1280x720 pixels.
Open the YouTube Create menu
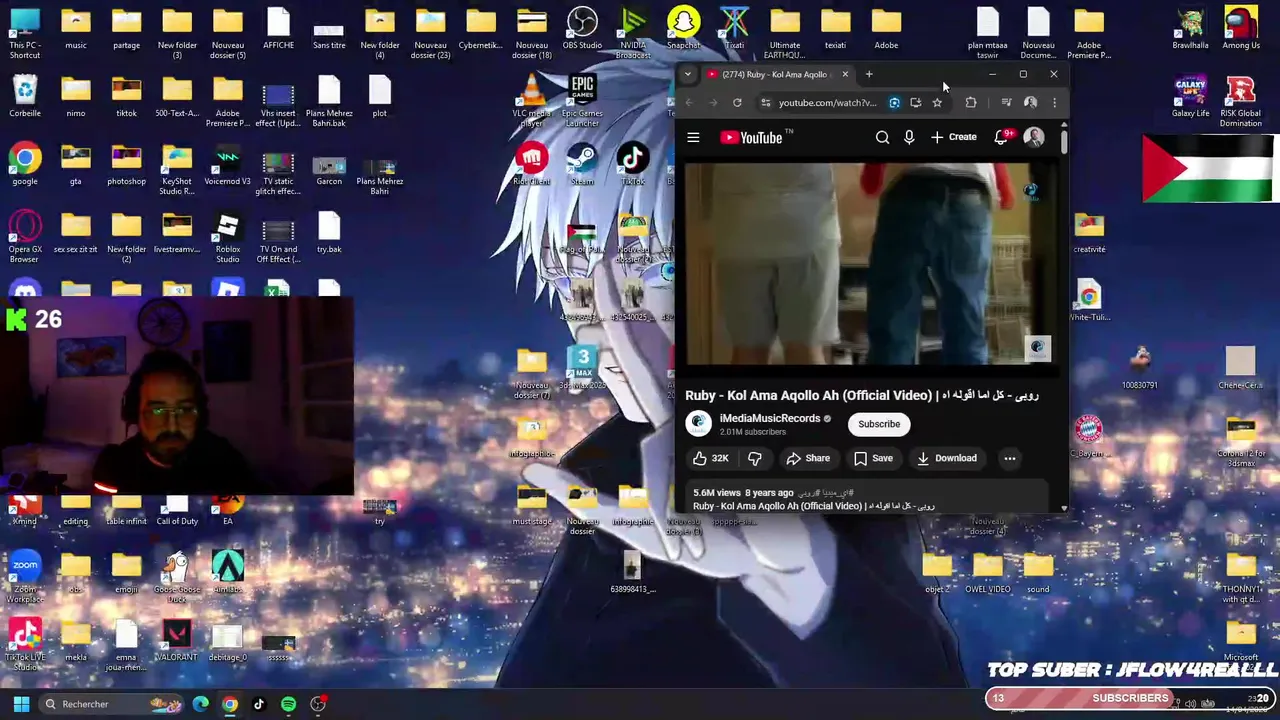pyautogui.click(x=954, y=137)
